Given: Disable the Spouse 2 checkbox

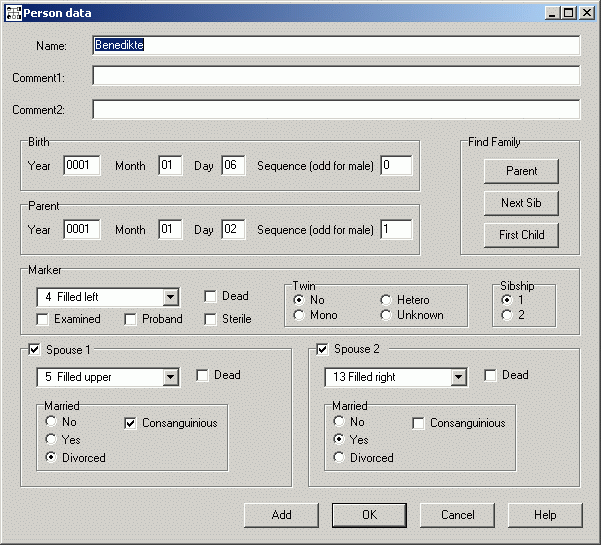Looking at the screenshot, I should point(323,349).
